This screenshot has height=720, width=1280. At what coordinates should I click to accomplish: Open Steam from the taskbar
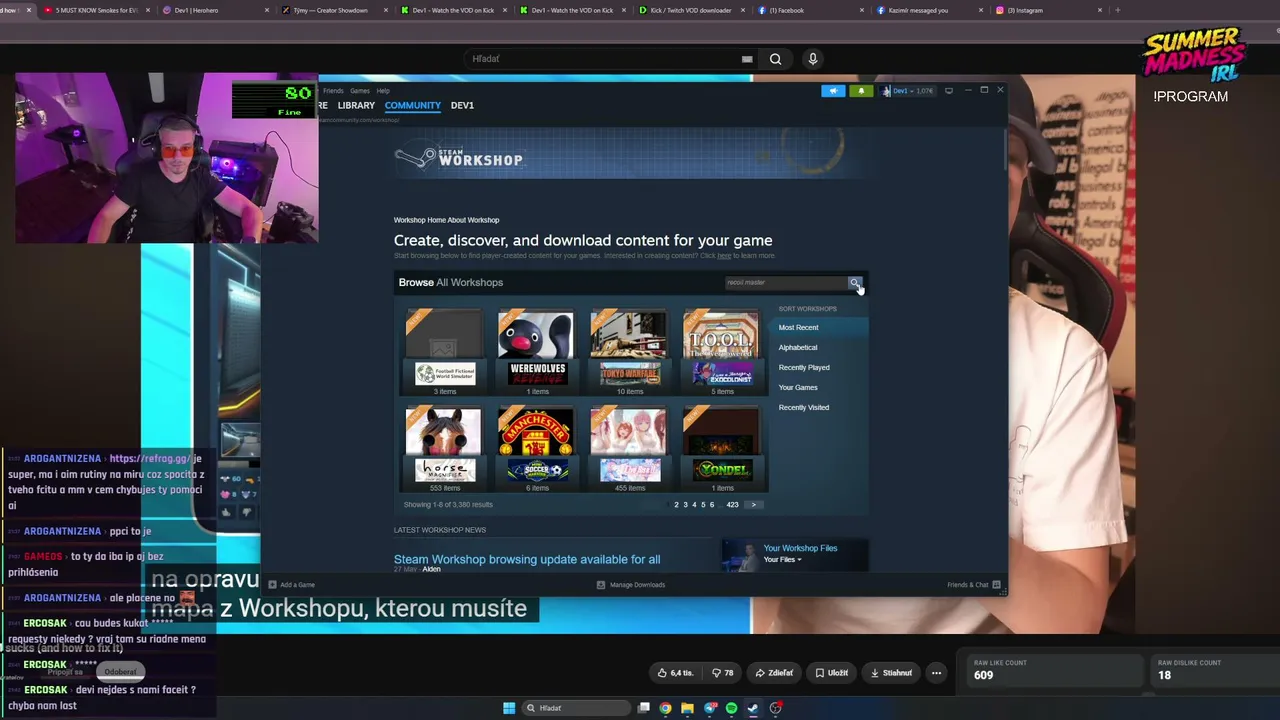[753, 708]
